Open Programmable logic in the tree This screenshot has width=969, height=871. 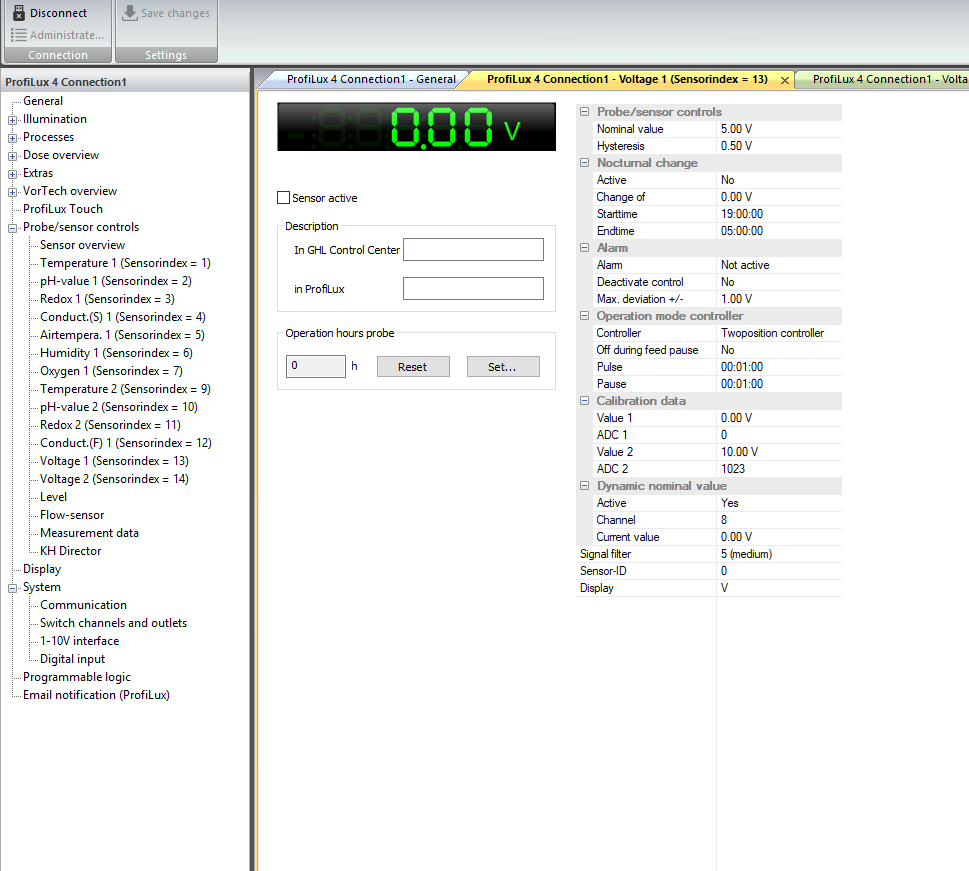77,677
